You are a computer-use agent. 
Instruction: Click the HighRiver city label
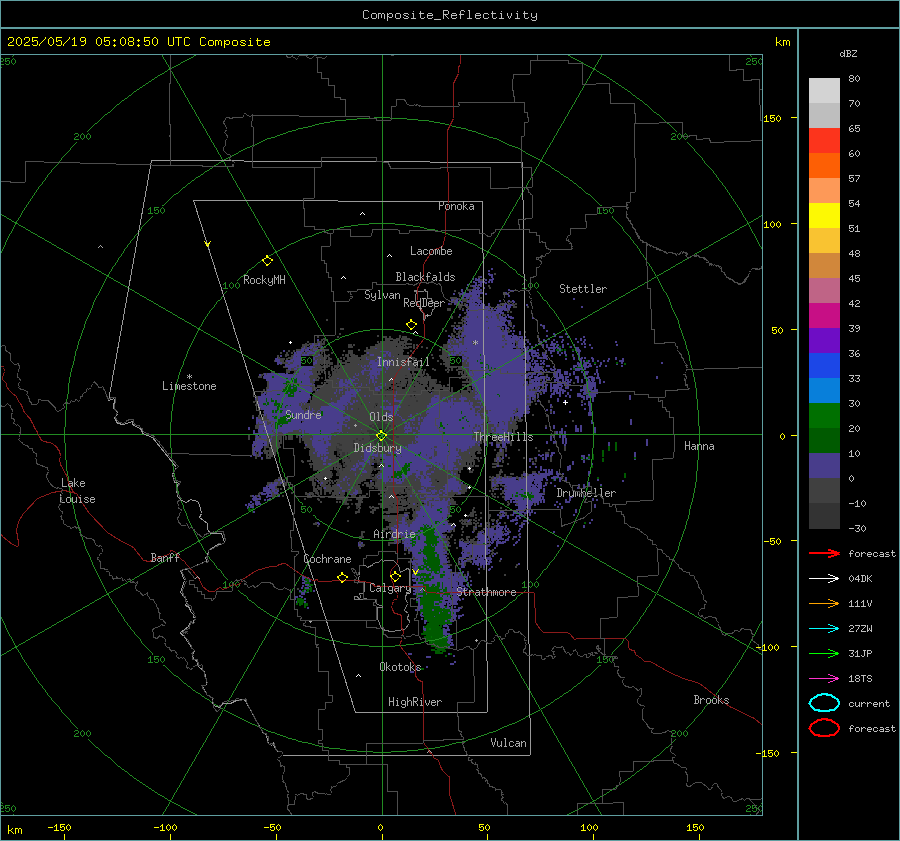[415, 702]
